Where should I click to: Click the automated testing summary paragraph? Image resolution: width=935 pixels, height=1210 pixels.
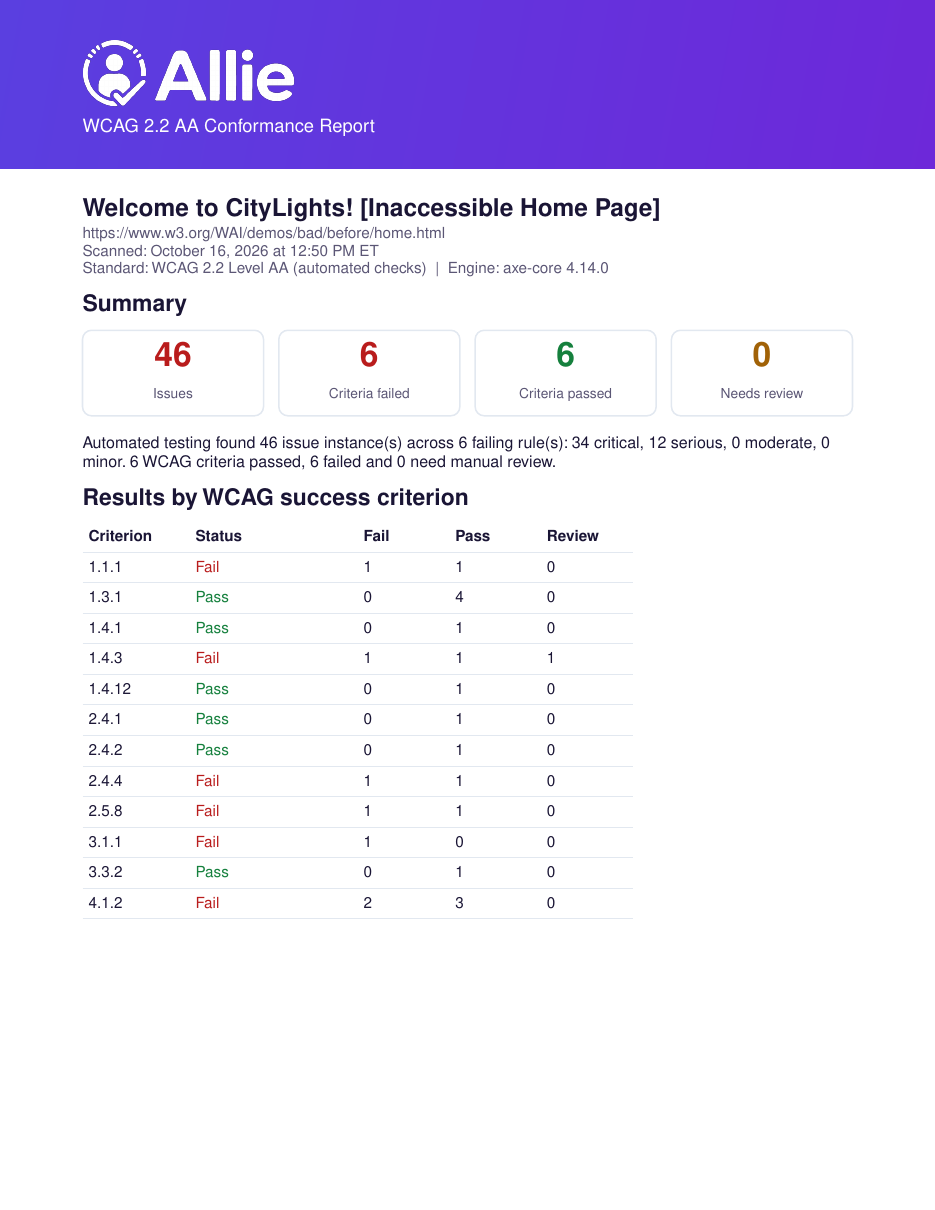456,452
